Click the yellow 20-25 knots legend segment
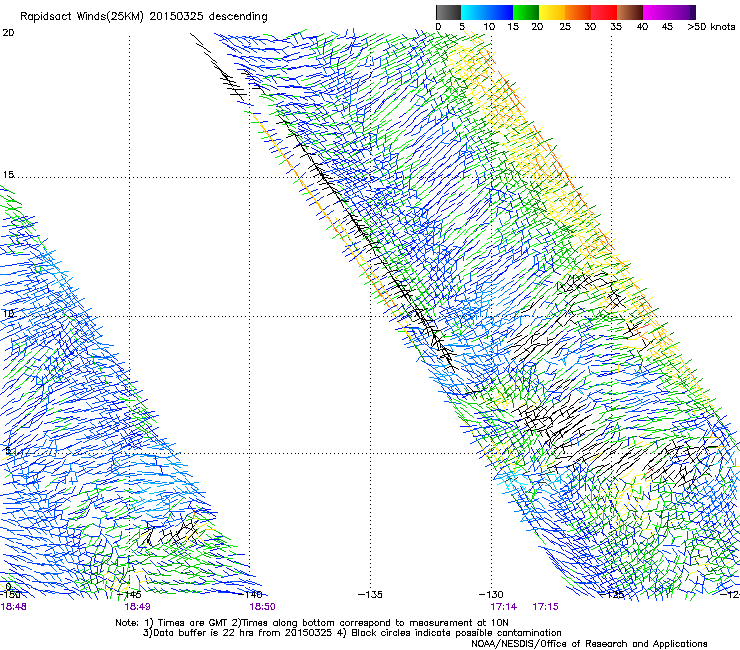 click(552, 12)
